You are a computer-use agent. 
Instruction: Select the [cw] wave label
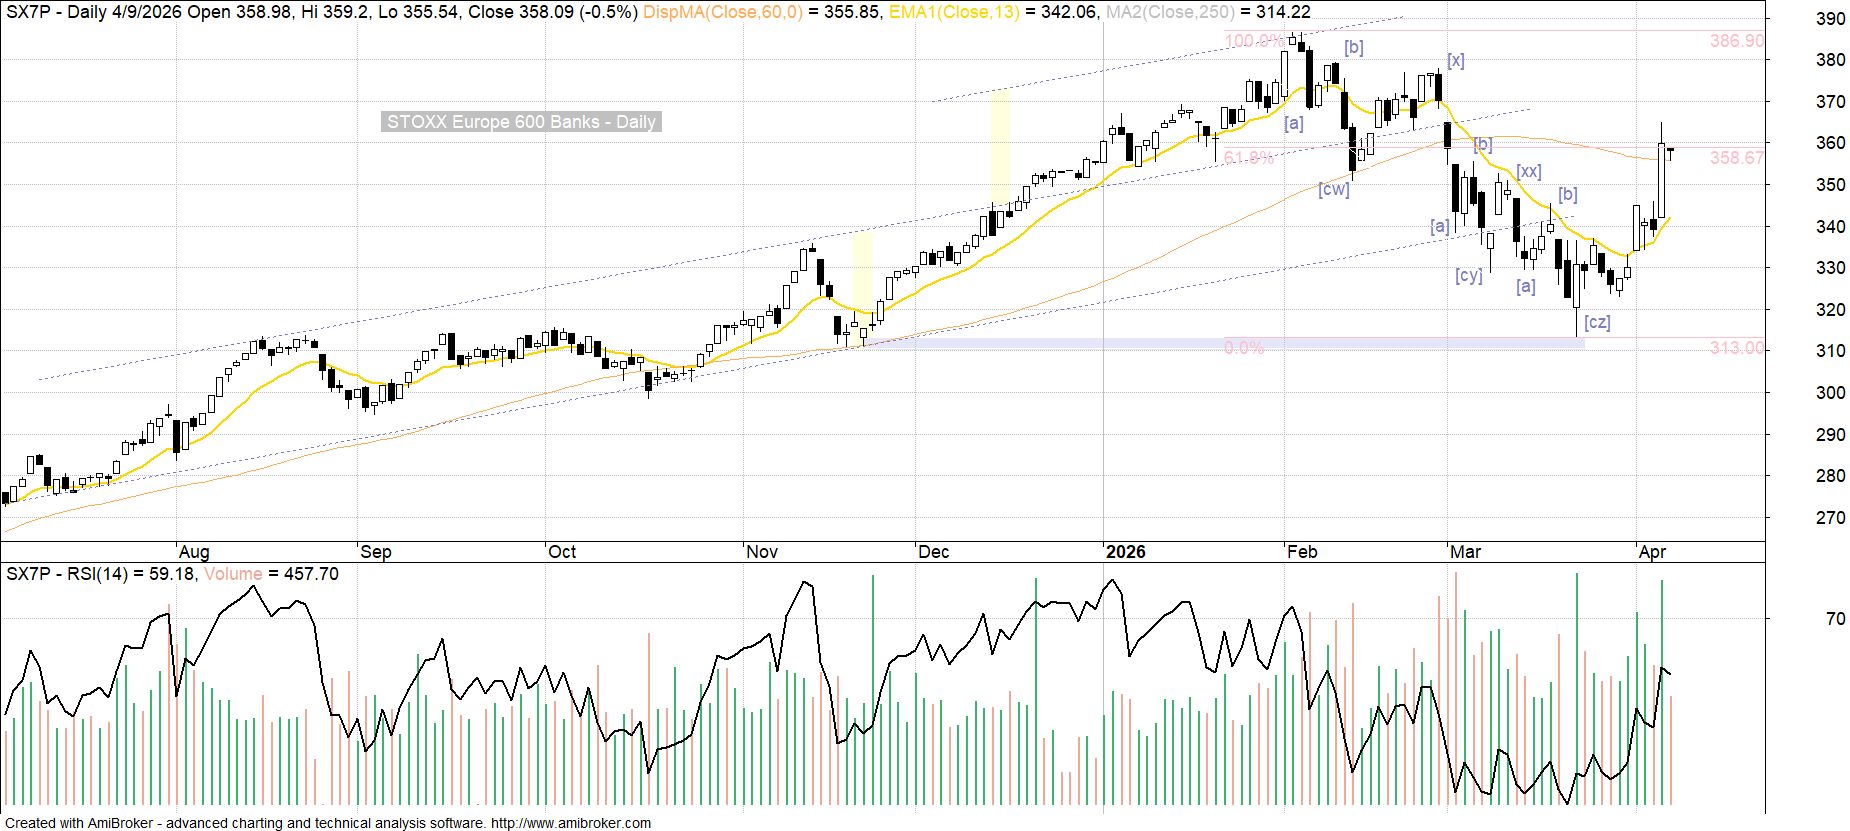point(1333,189)
